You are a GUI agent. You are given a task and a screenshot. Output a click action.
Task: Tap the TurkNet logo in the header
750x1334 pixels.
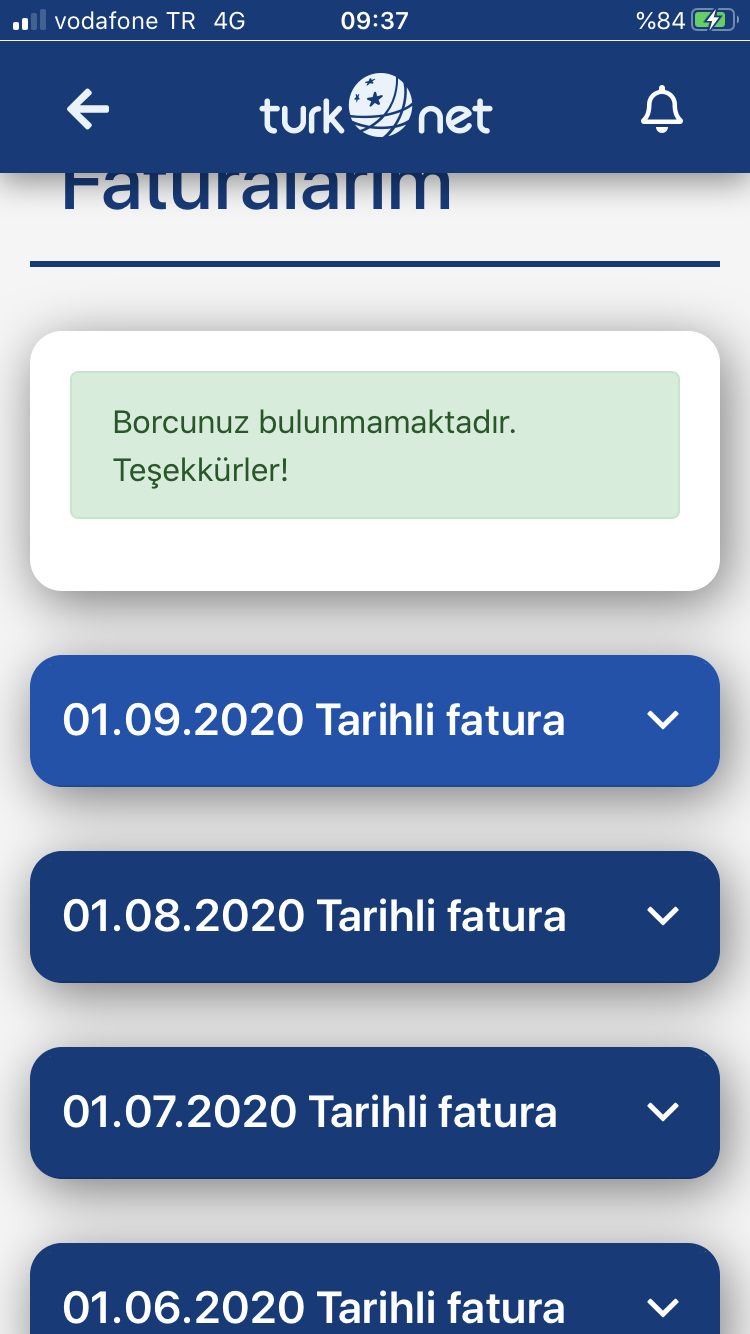[376, 106]
